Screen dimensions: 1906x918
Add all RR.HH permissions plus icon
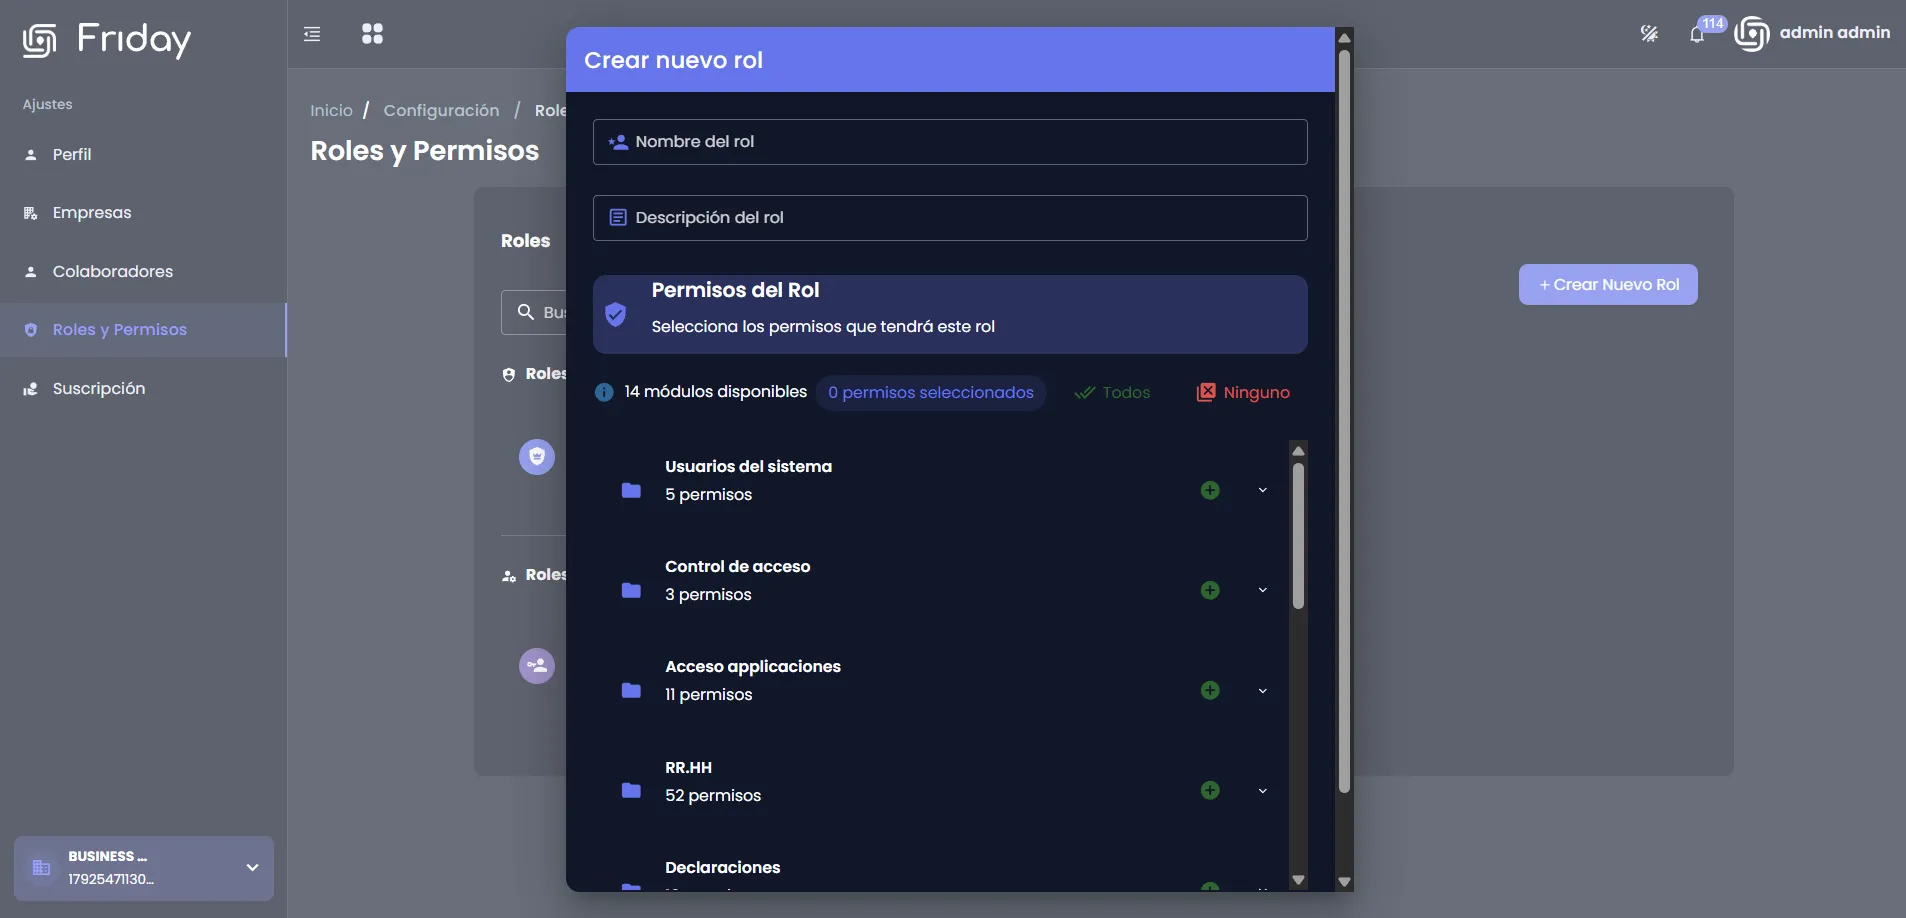pos(1210,790)
